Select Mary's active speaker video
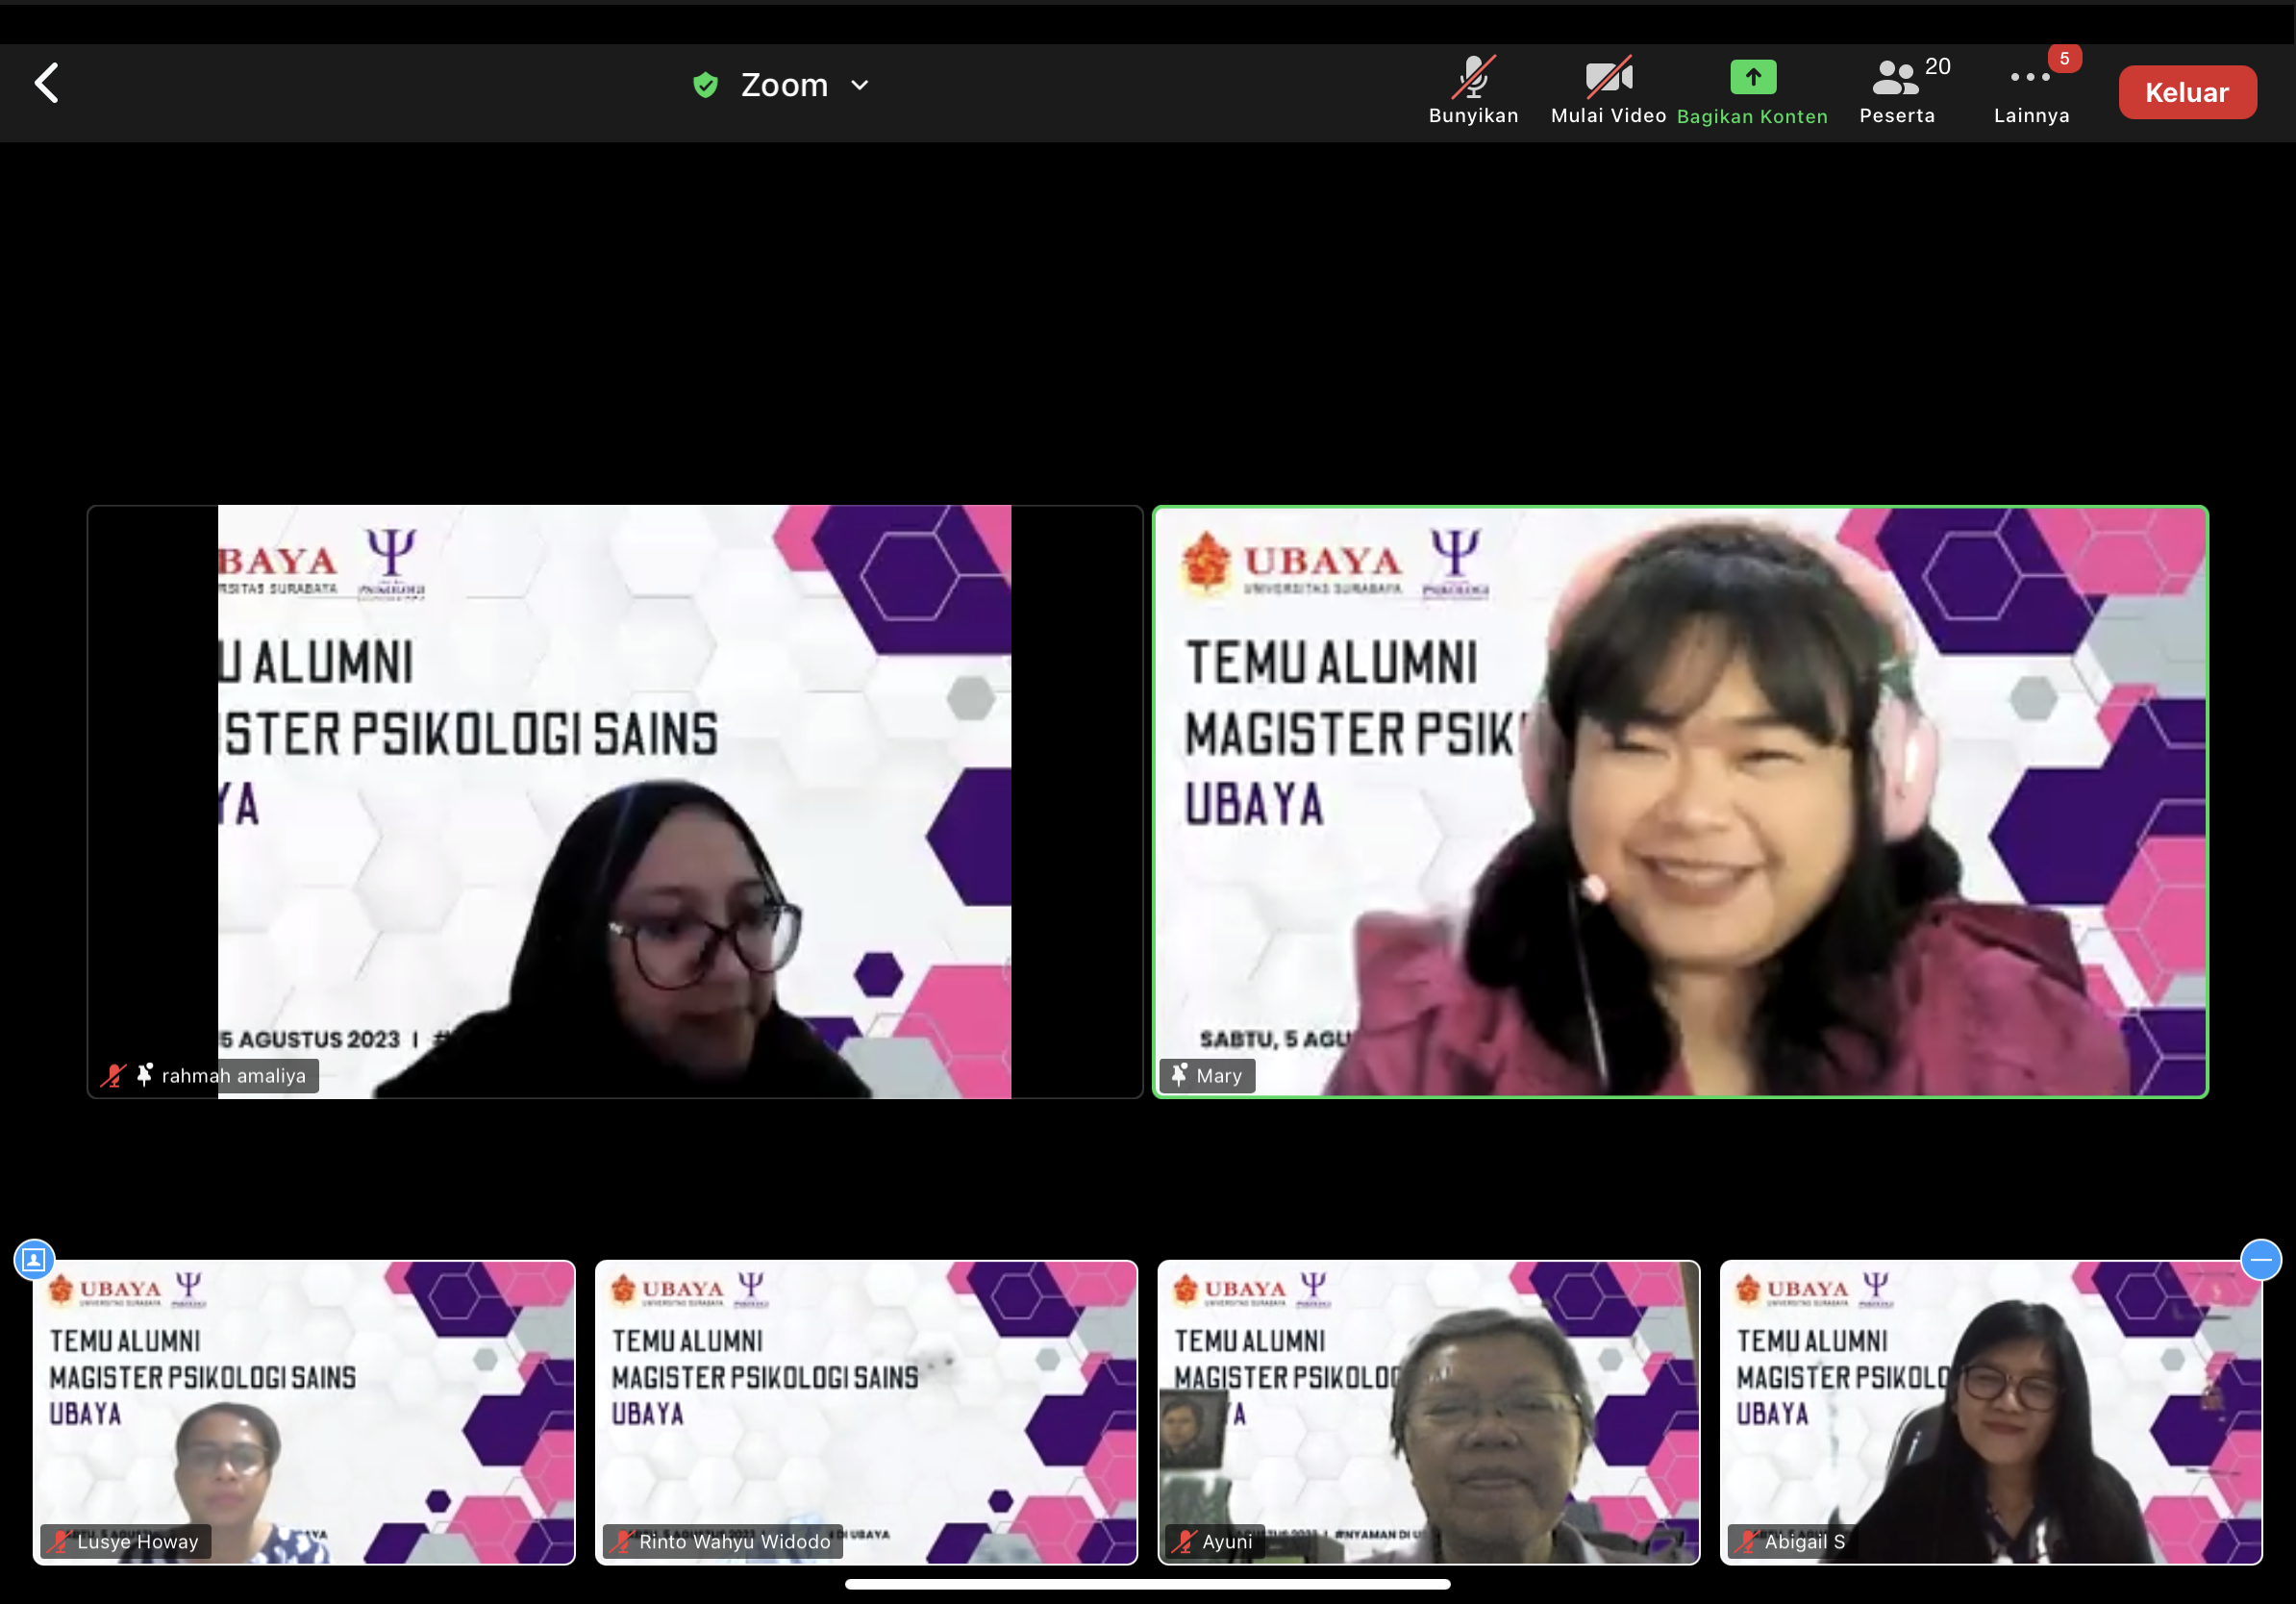 click(1680, 802)
